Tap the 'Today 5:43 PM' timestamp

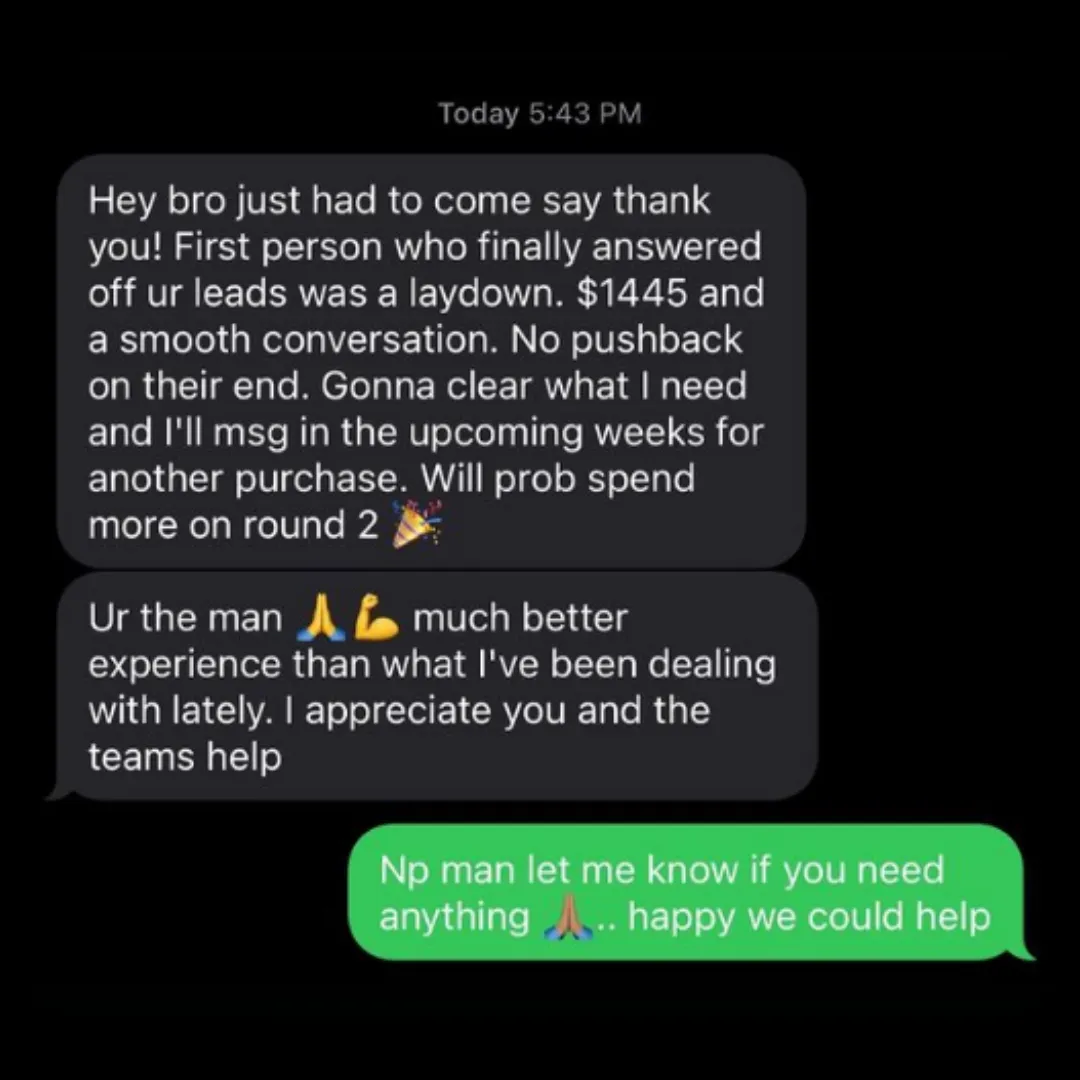(x=540, y=114)
